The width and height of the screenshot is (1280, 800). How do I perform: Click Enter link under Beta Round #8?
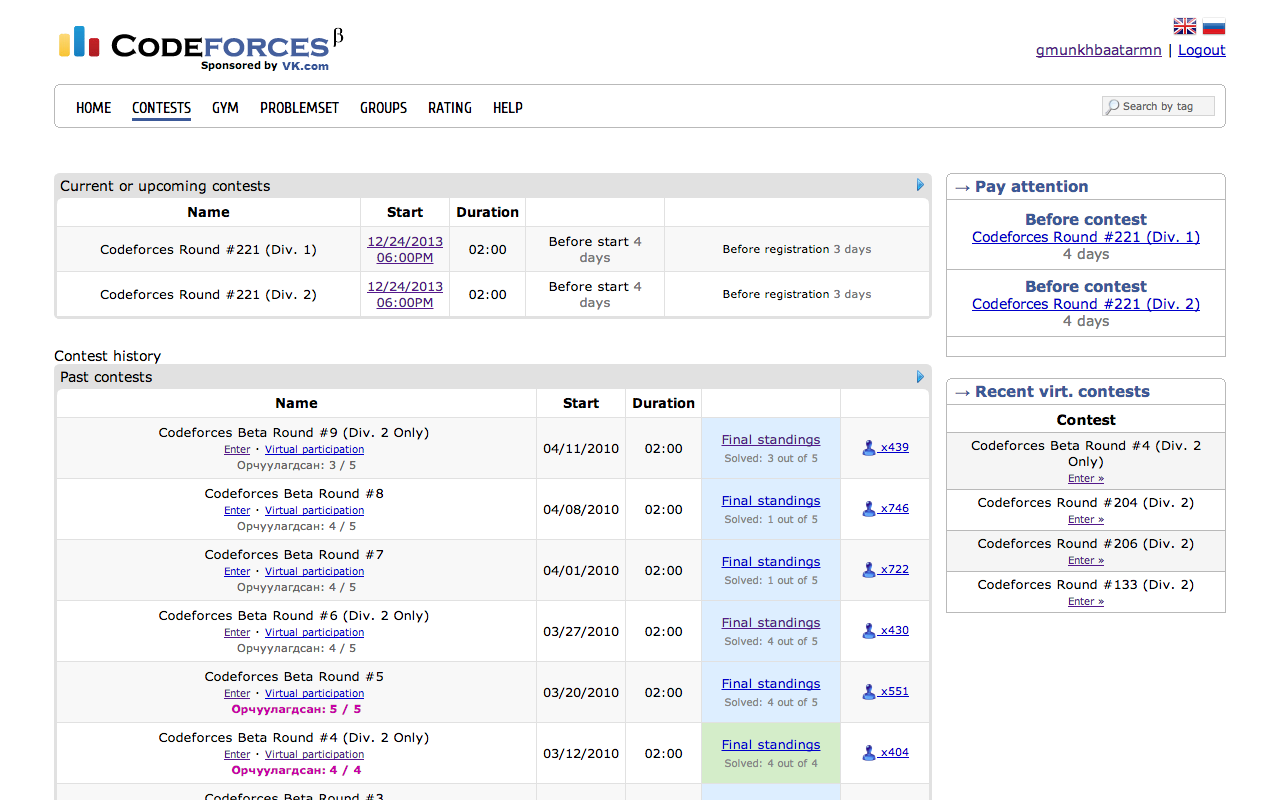click(x=237, y=511)
